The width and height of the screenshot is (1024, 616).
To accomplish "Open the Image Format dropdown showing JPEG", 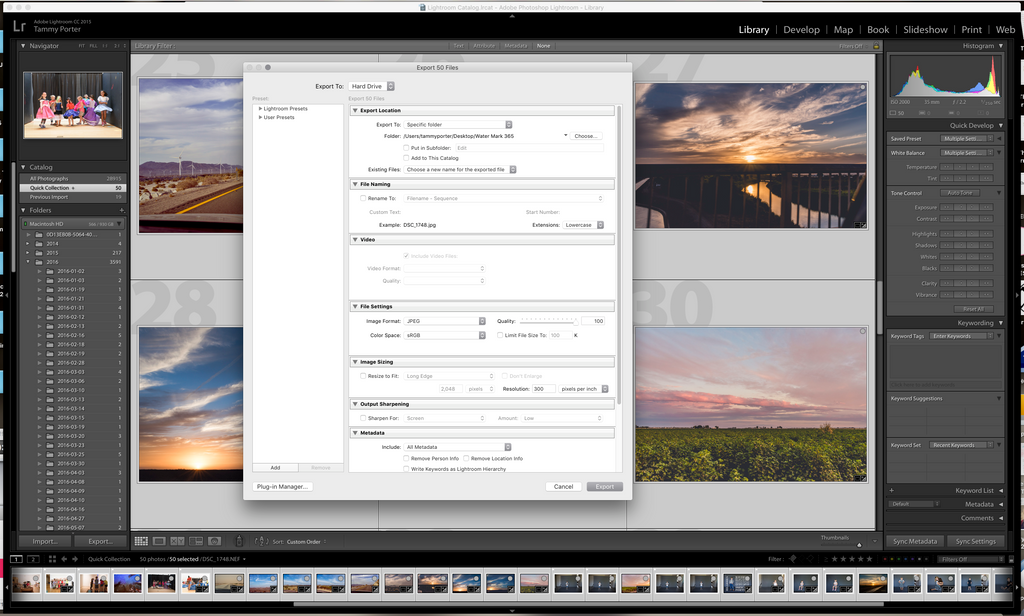I will pyautogui.click(x=444, y=321).
